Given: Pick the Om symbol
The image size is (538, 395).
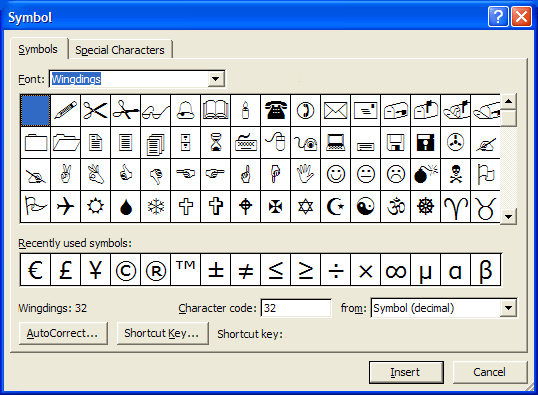Looking at the screenshot, I should [396, 207].
